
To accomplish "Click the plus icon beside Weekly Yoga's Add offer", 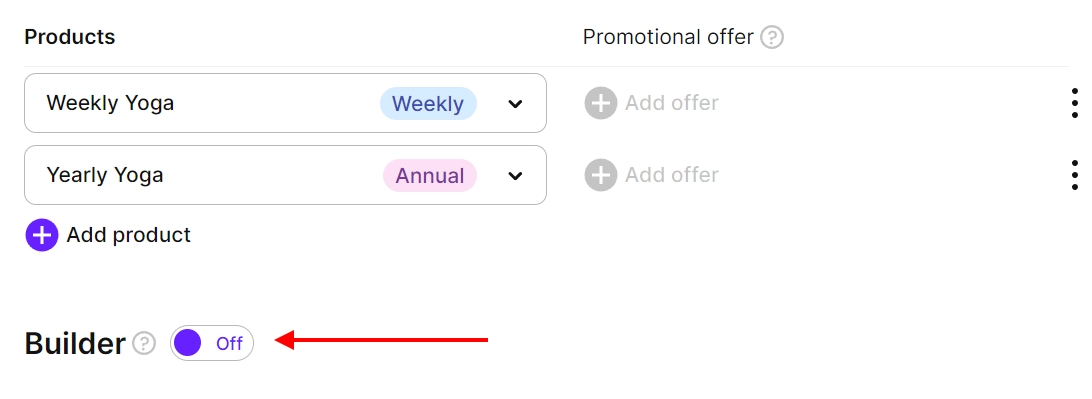I will point(600,103).
